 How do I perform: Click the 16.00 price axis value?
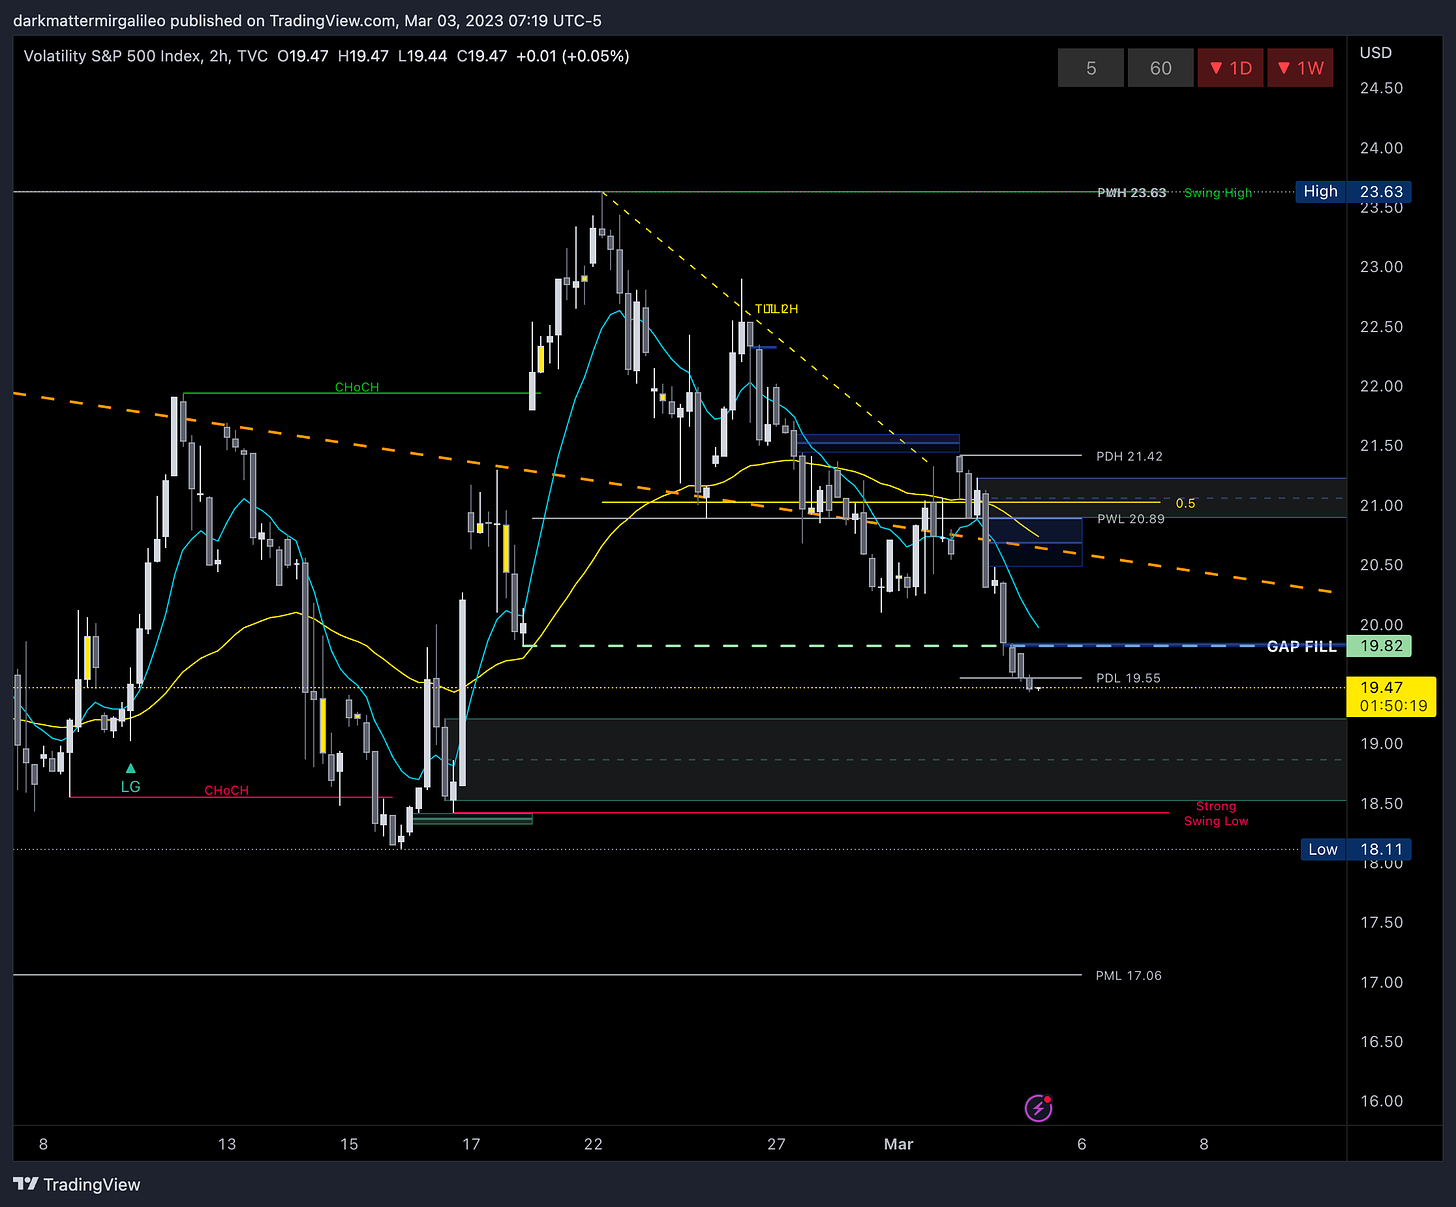tap(1381, 1101)
